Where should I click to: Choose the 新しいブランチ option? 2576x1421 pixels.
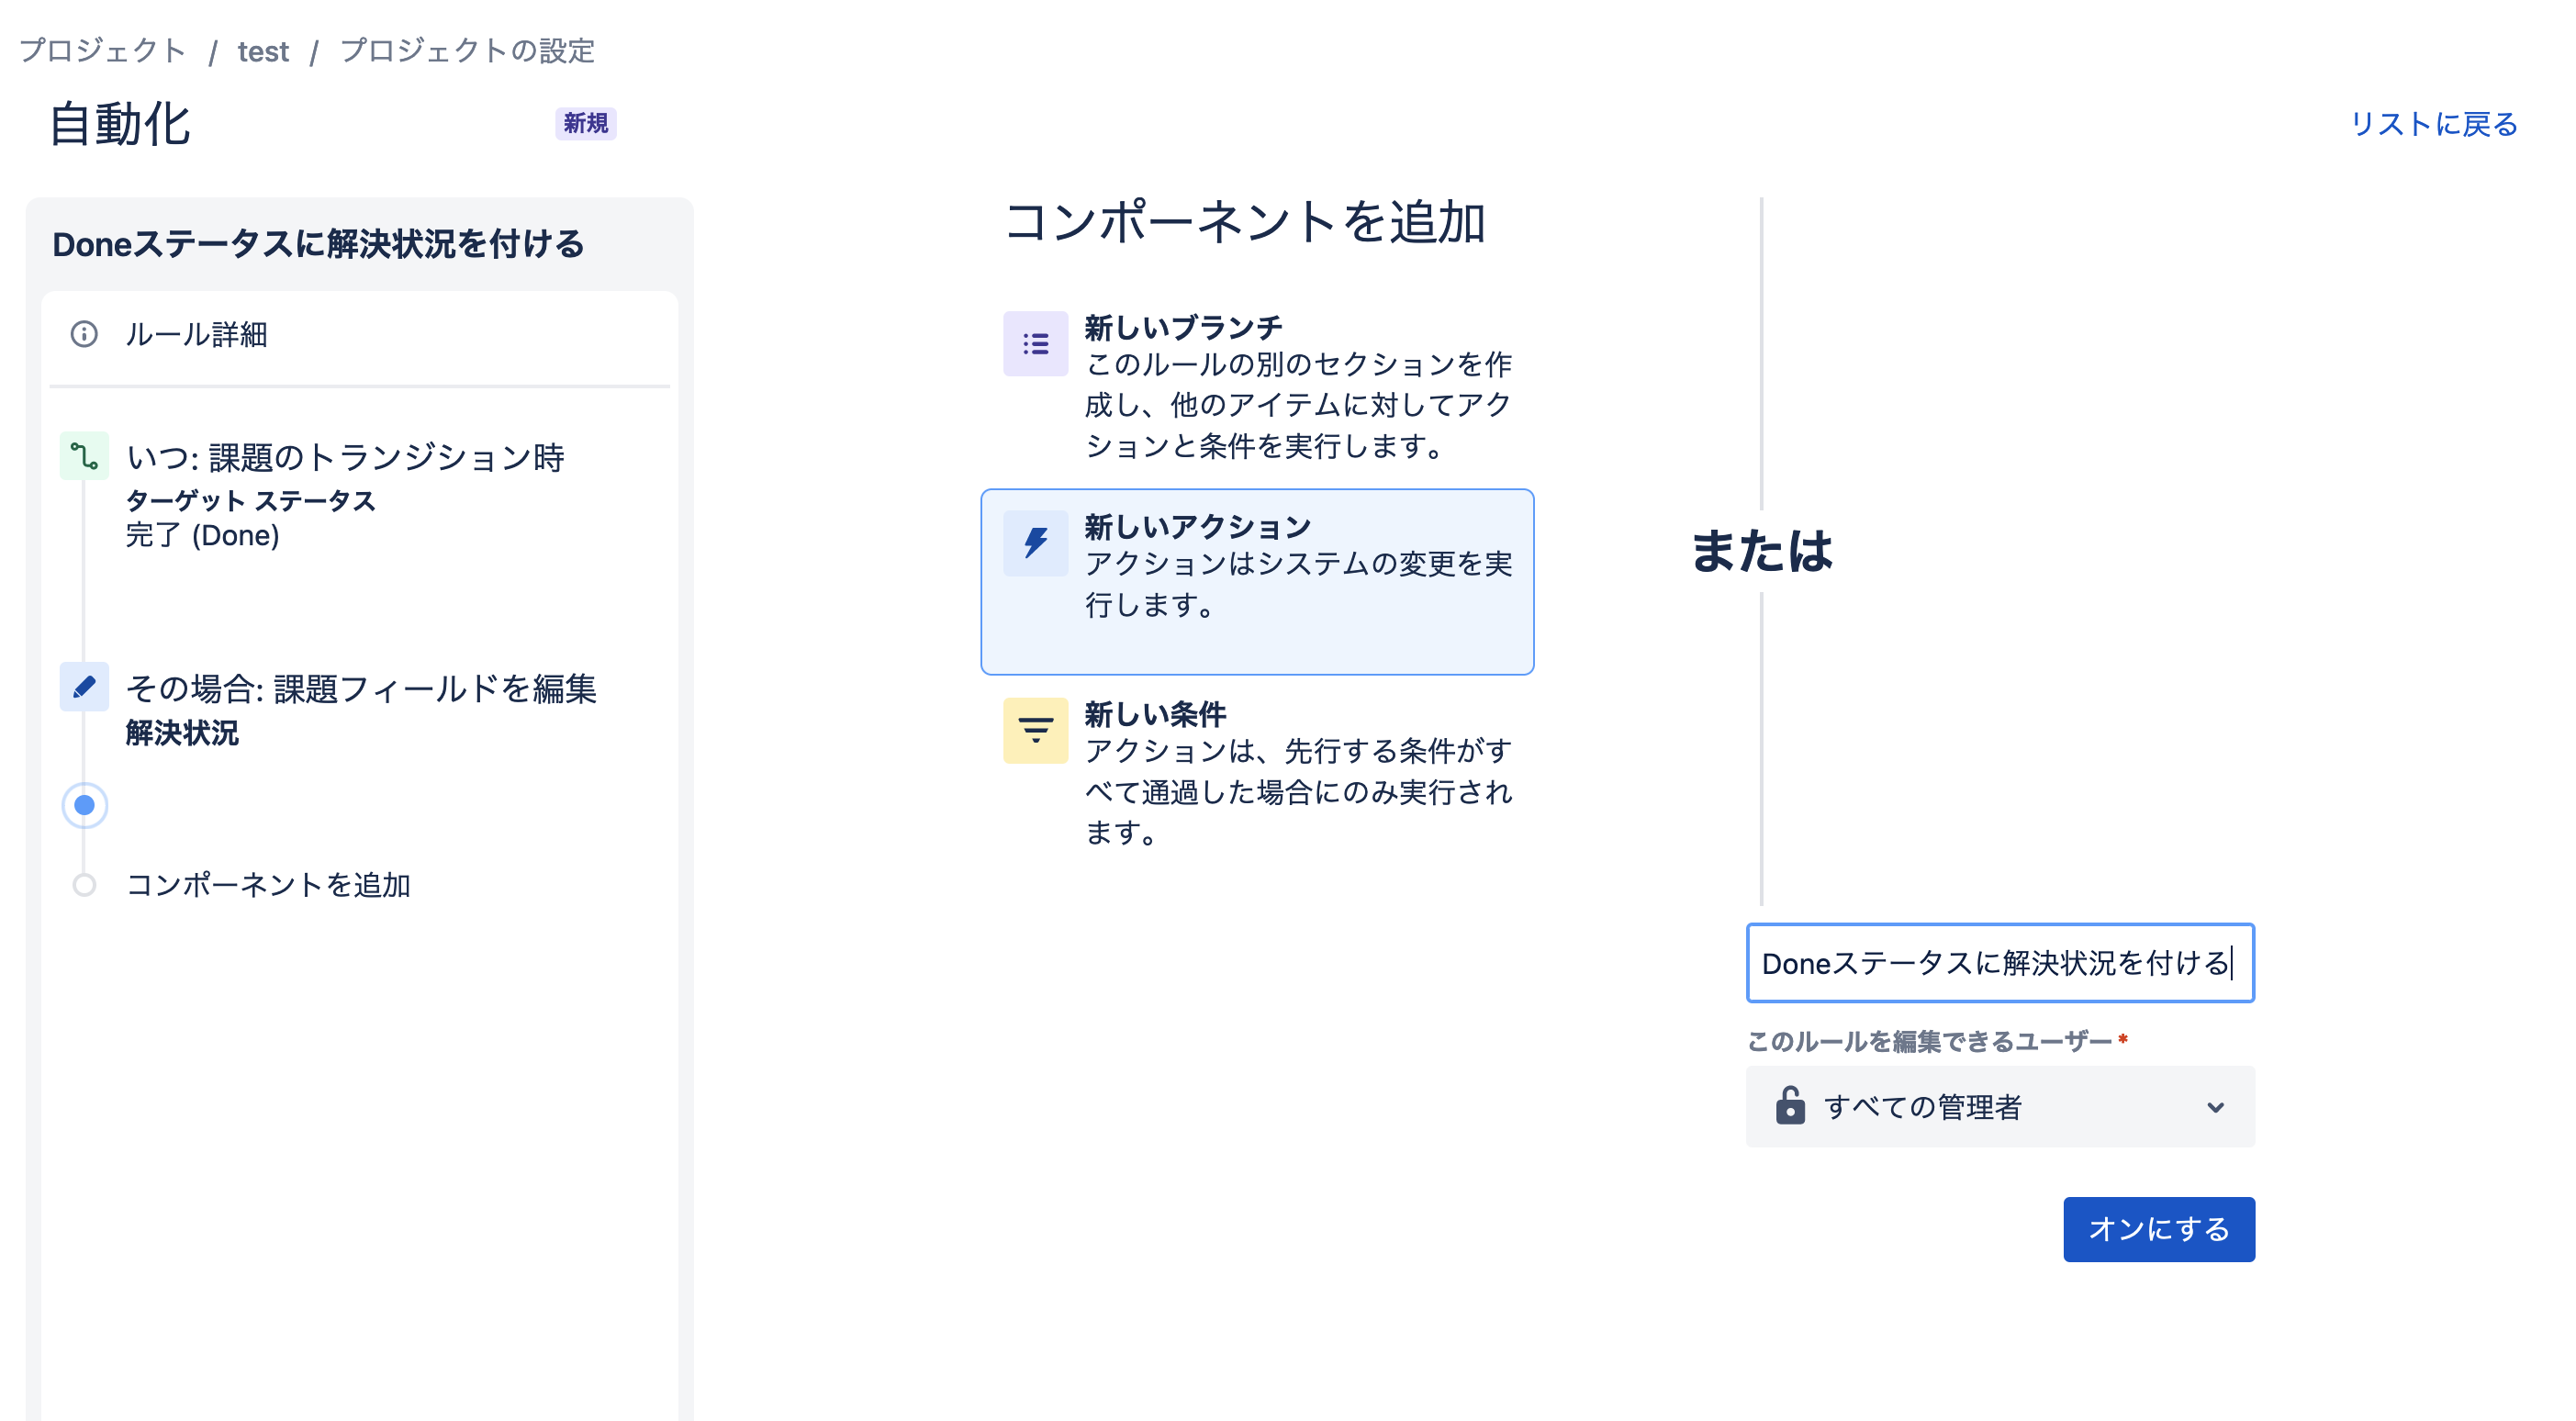(1257, 388)
